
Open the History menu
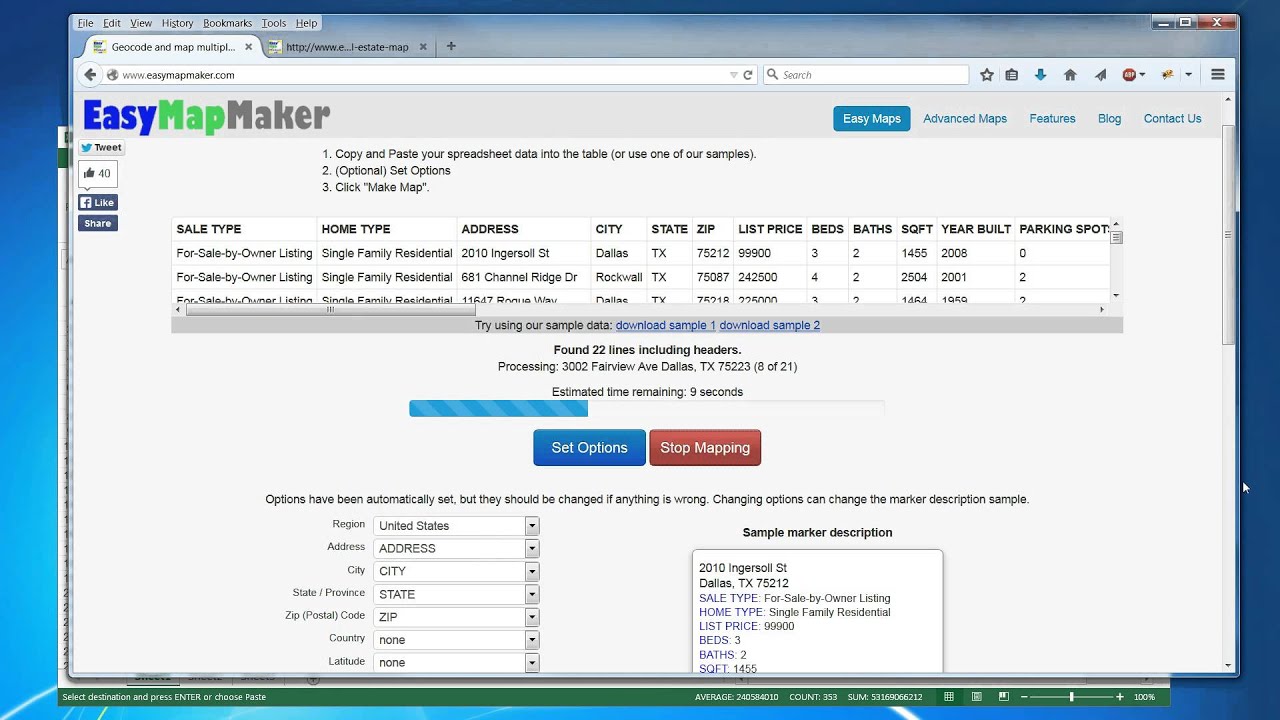pos(177,23)
